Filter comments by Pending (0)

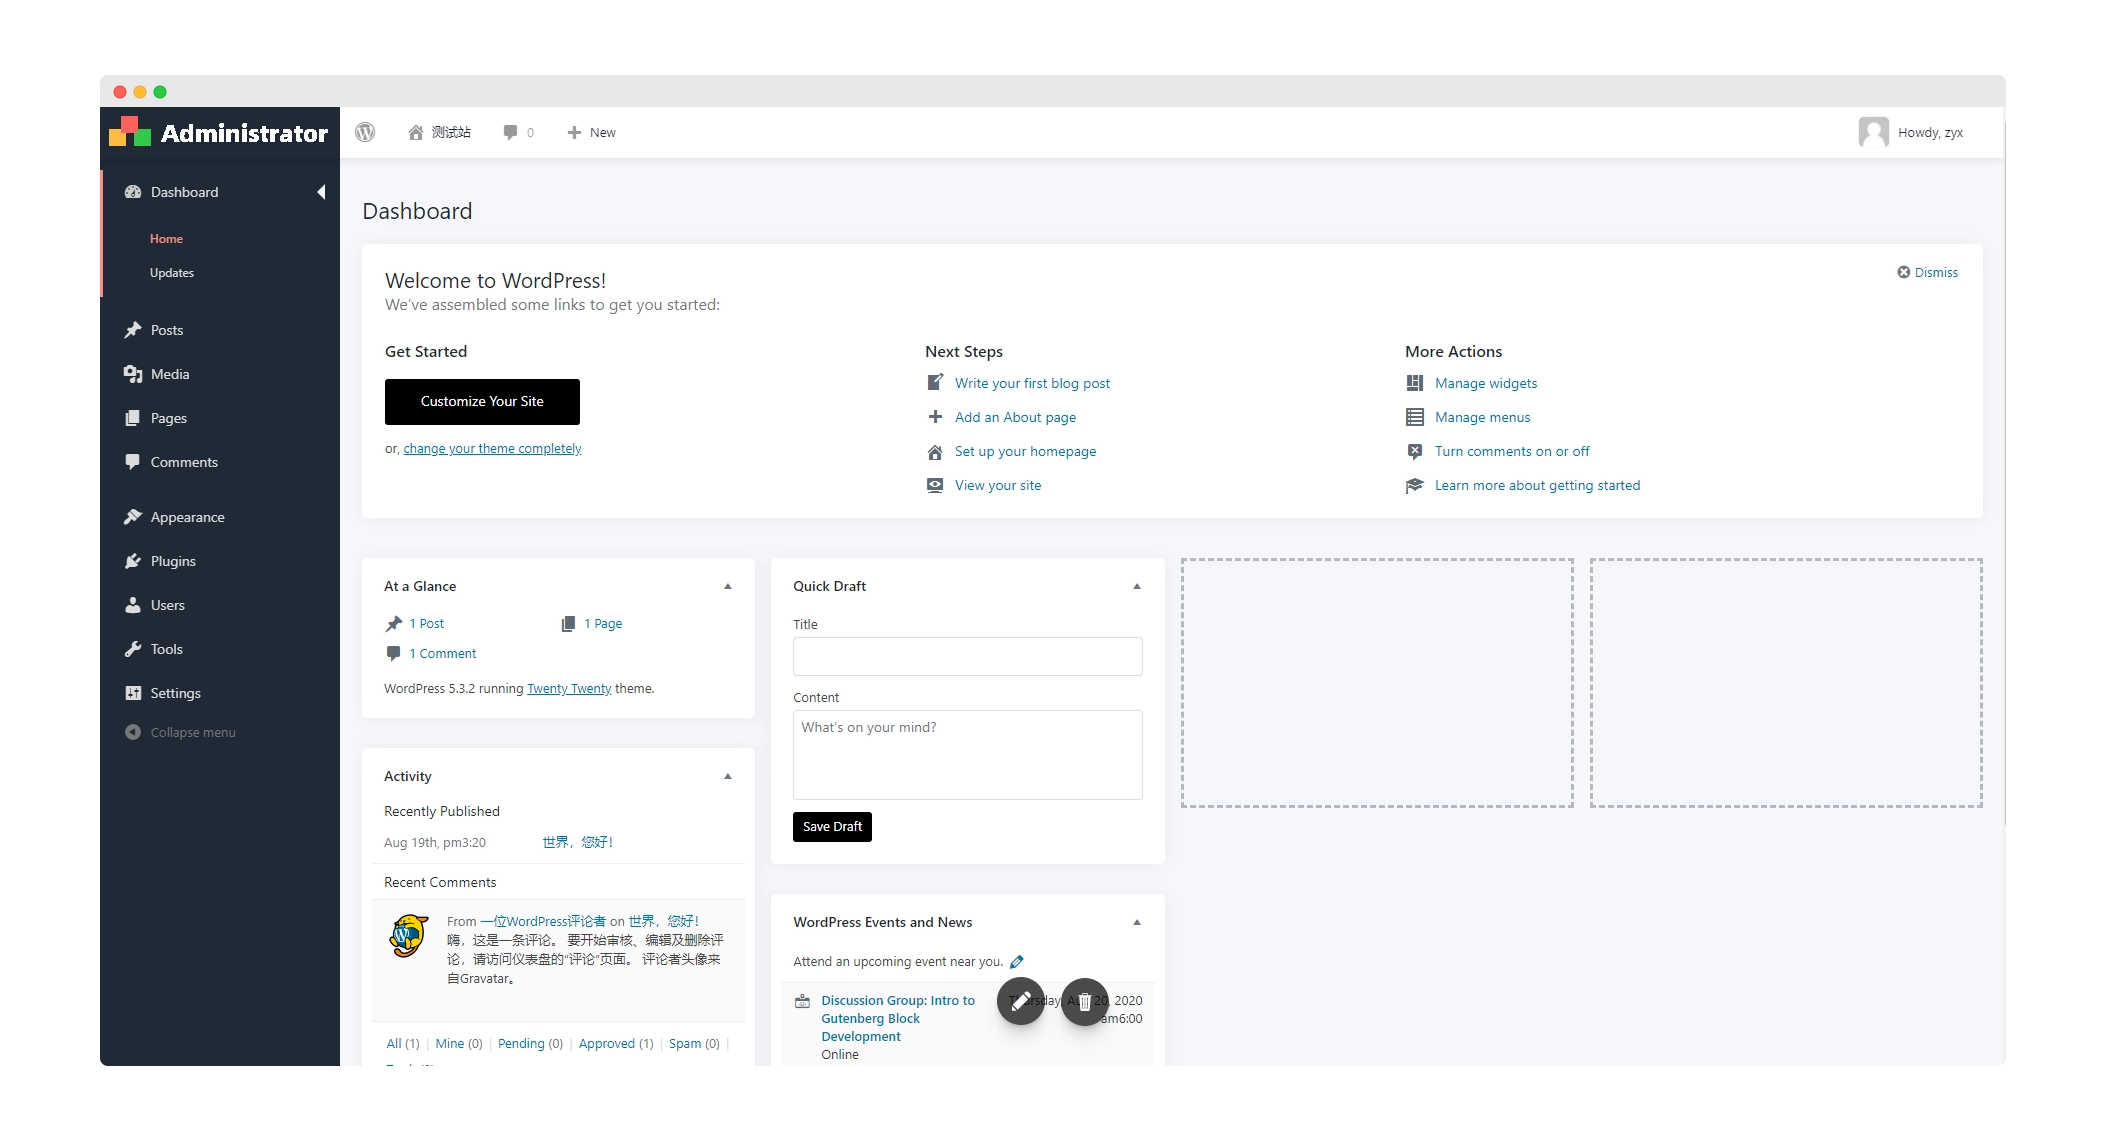click(530, 1043)
